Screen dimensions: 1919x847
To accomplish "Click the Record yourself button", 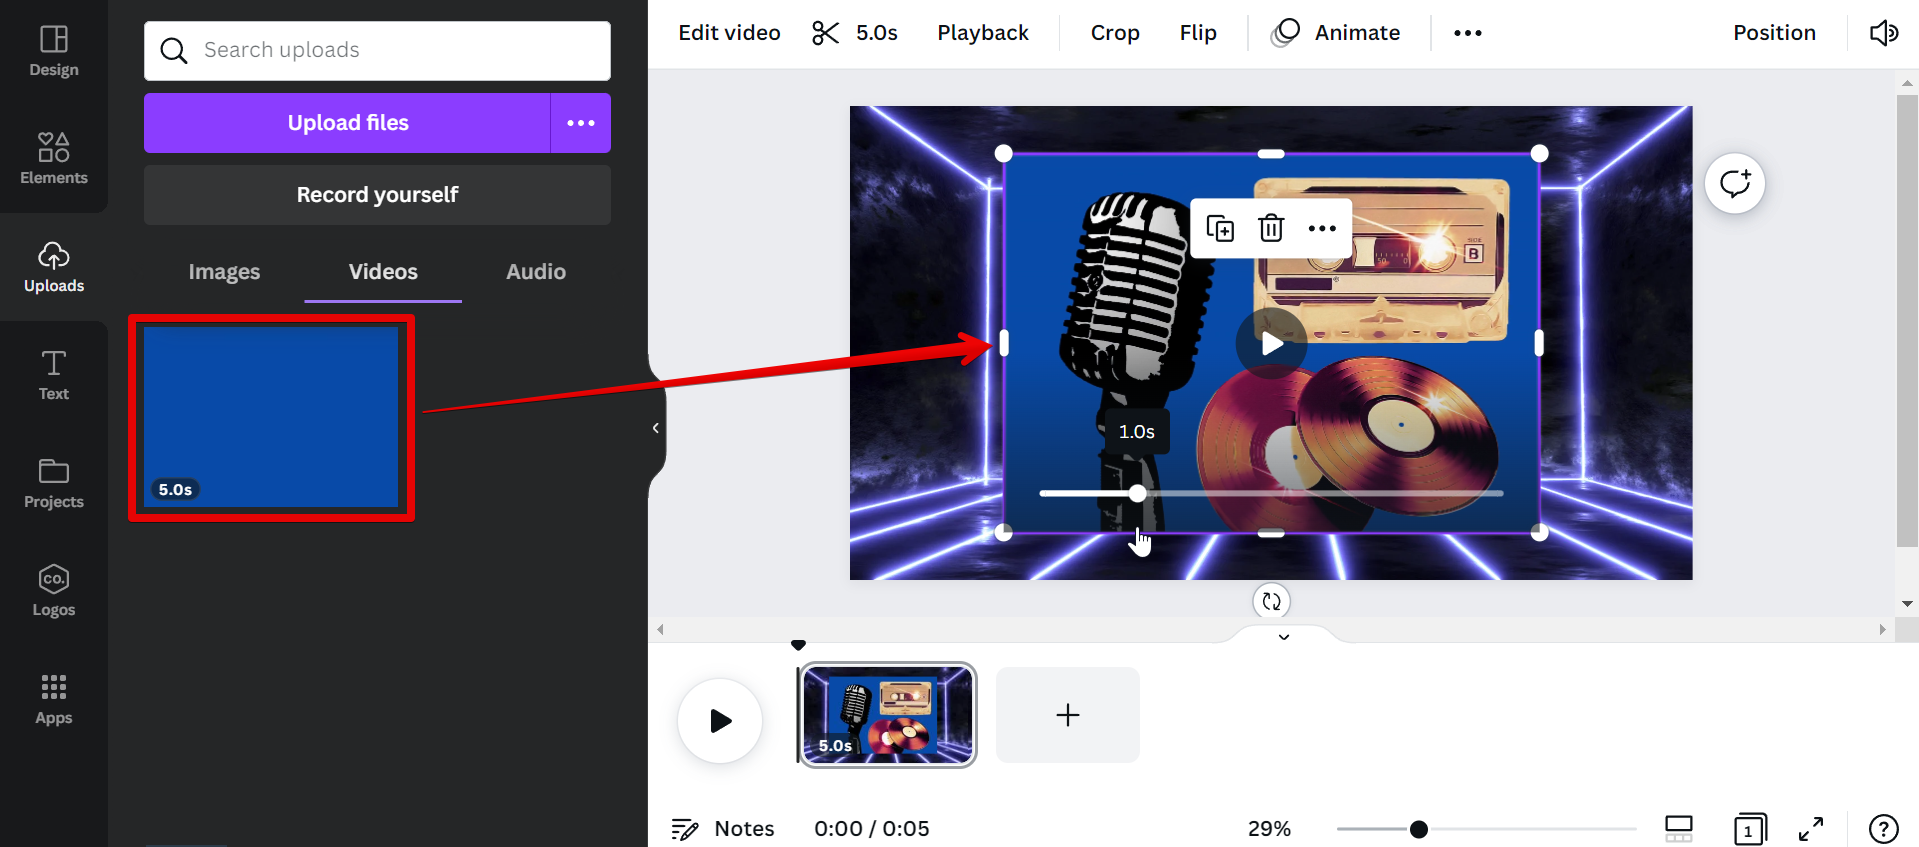I will coord(377,195).
